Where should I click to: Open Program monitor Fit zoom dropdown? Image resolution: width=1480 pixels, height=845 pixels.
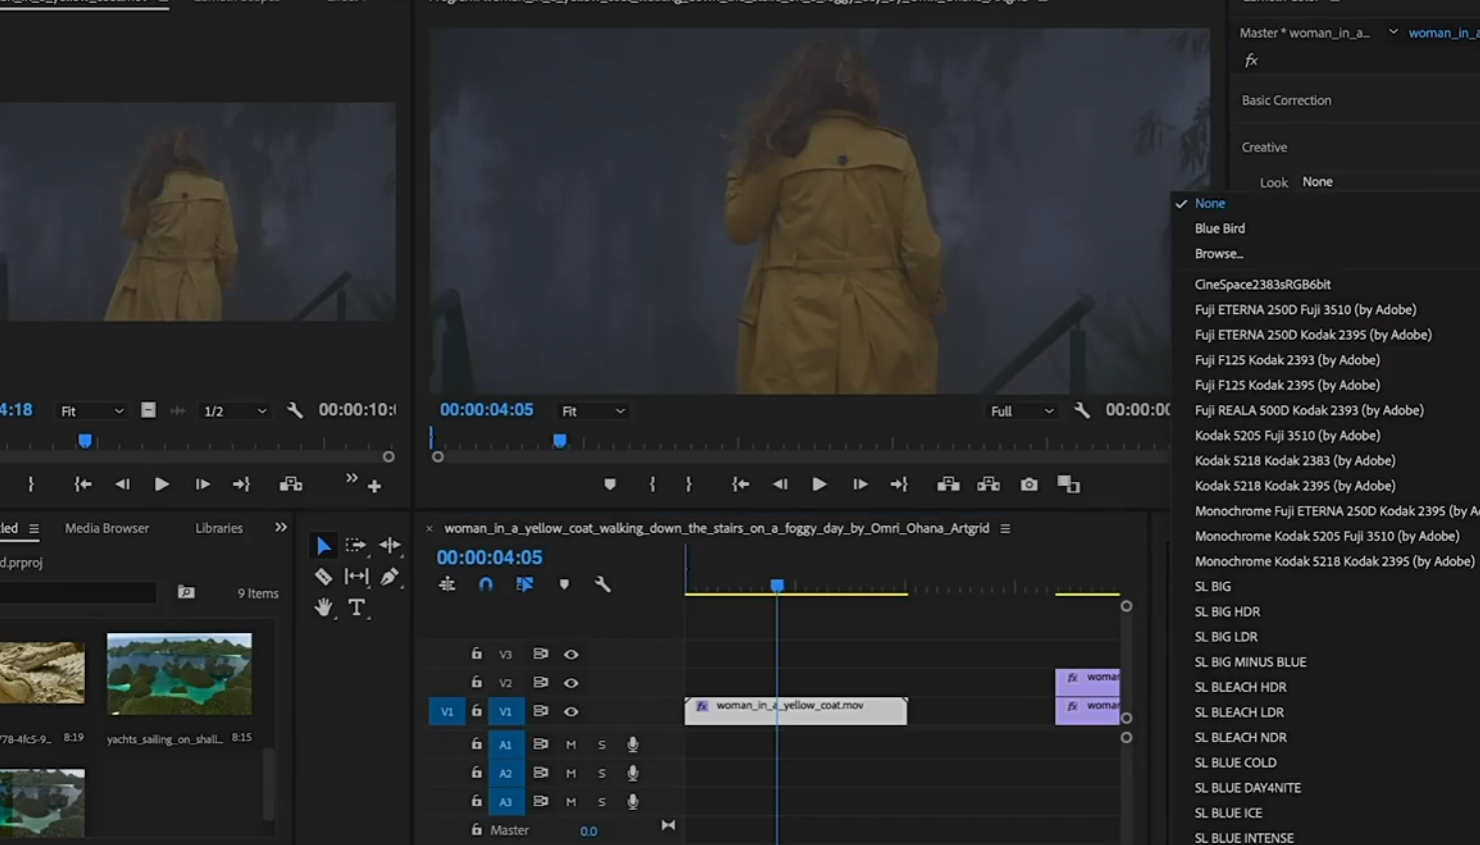pos(593,411)
